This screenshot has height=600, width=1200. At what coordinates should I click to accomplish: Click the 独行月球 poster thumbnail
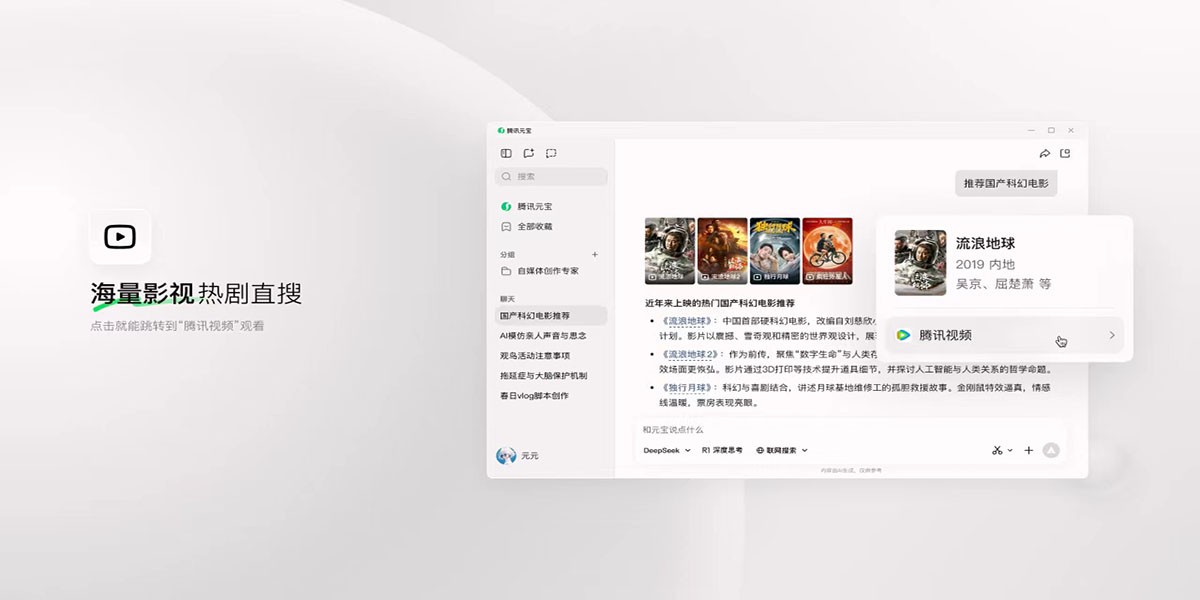coord(775,251)
